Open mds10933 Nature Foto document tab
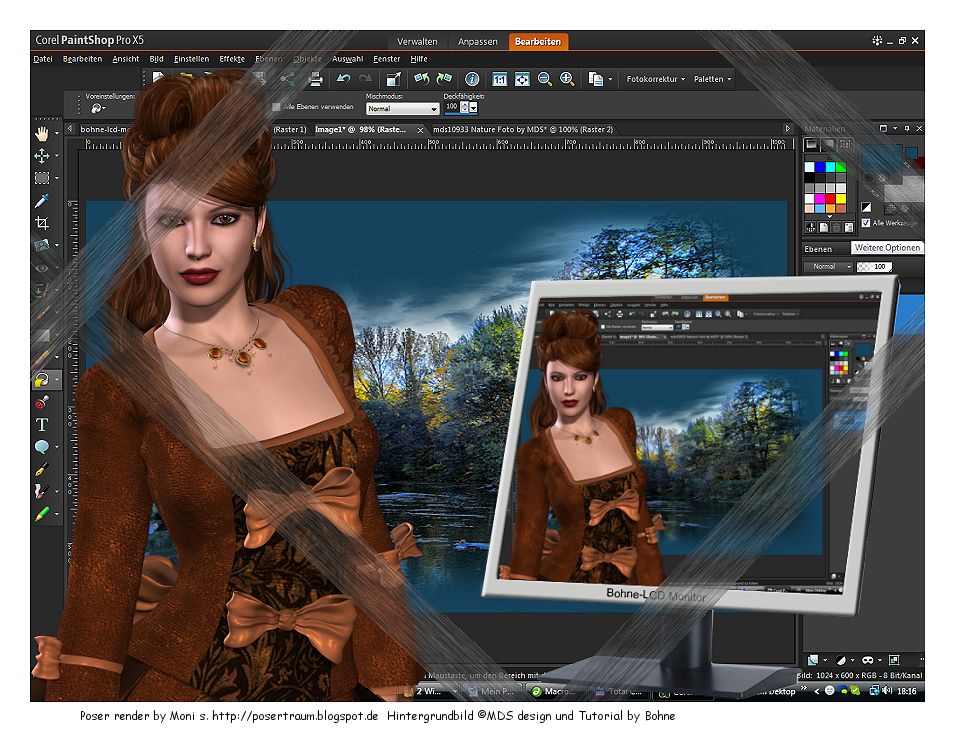Screen dimensions: 955x732 pos(522,130)
